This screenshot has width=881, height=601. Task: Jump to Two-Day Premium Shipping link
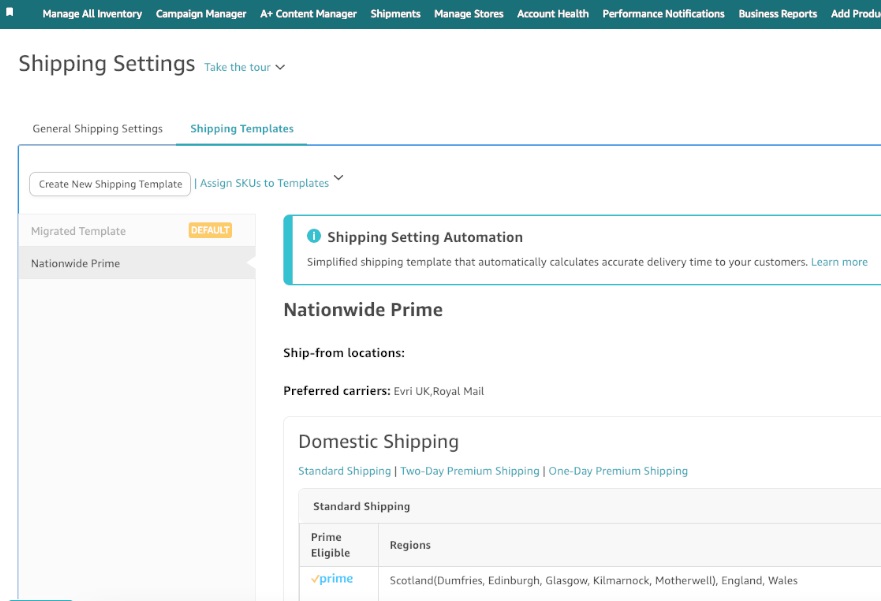coord(470,471)
